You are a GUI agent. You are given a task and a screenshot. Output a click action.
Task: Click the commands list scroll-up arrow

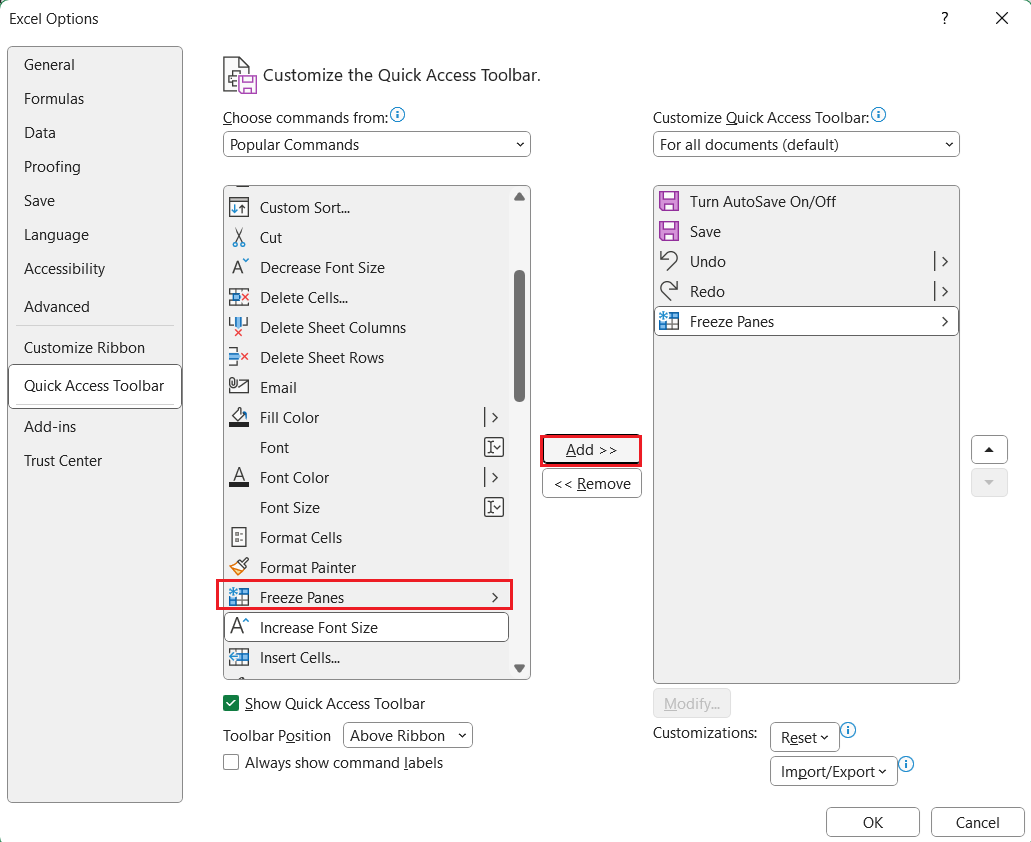pos(519,197)
